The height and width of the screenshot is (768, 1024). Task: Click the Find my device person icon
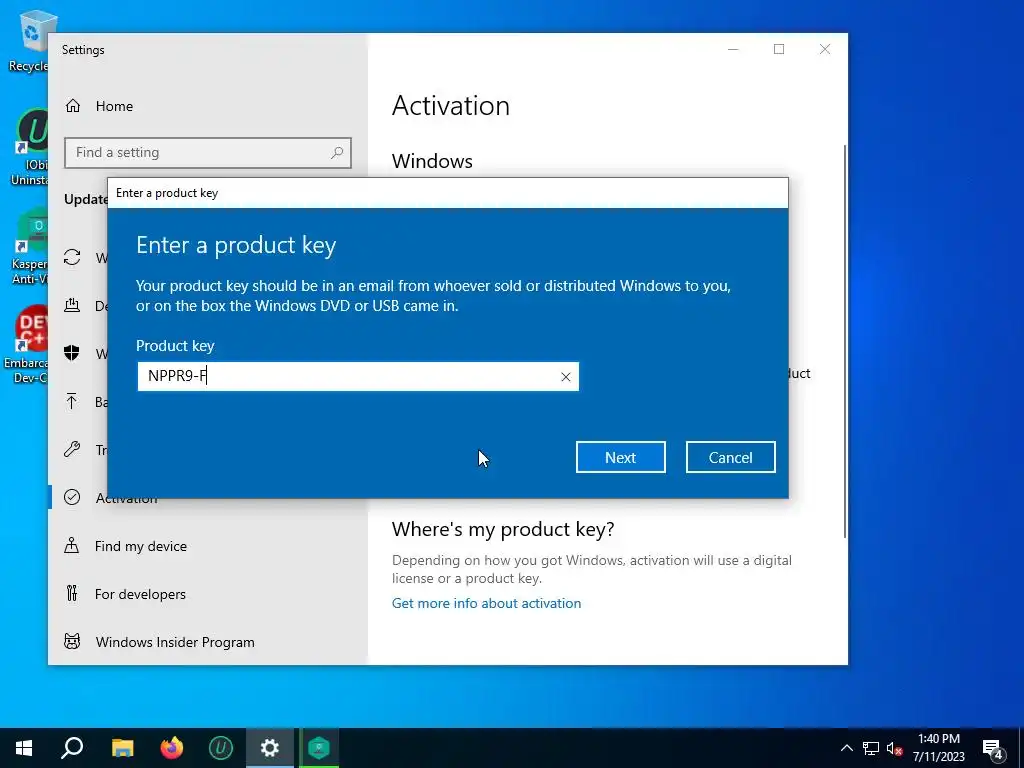tap(72, 545)
